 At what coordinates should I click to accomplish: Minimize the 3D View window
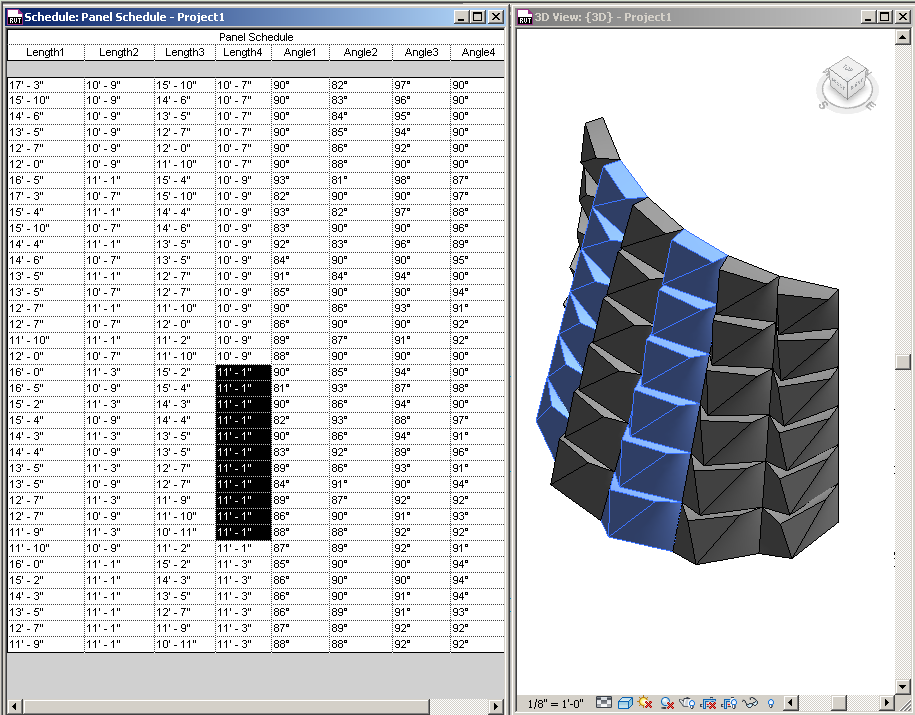pyautogui.click(x=869, y=17)
